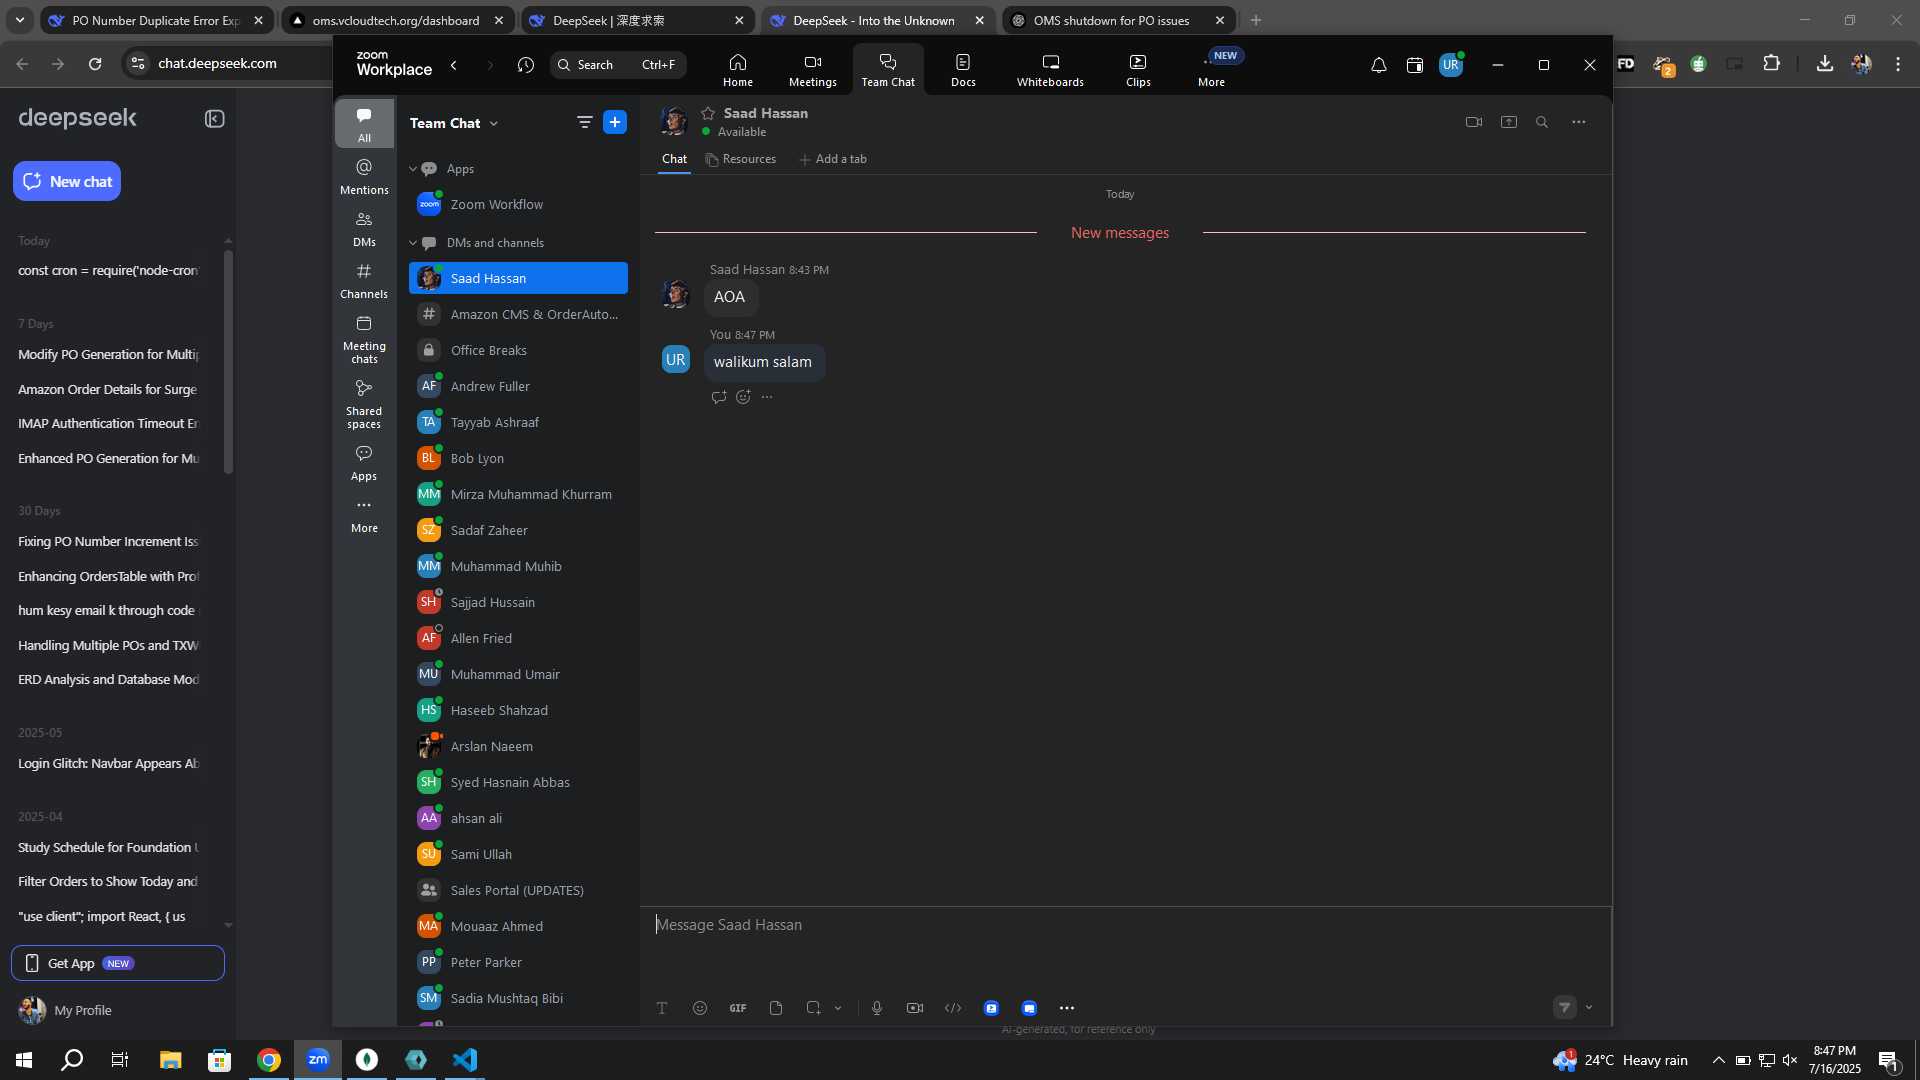This screenshot has height=1080, width=1920.
Task: Open the Zoom Workflow app chat
Action: click(518, 204)
